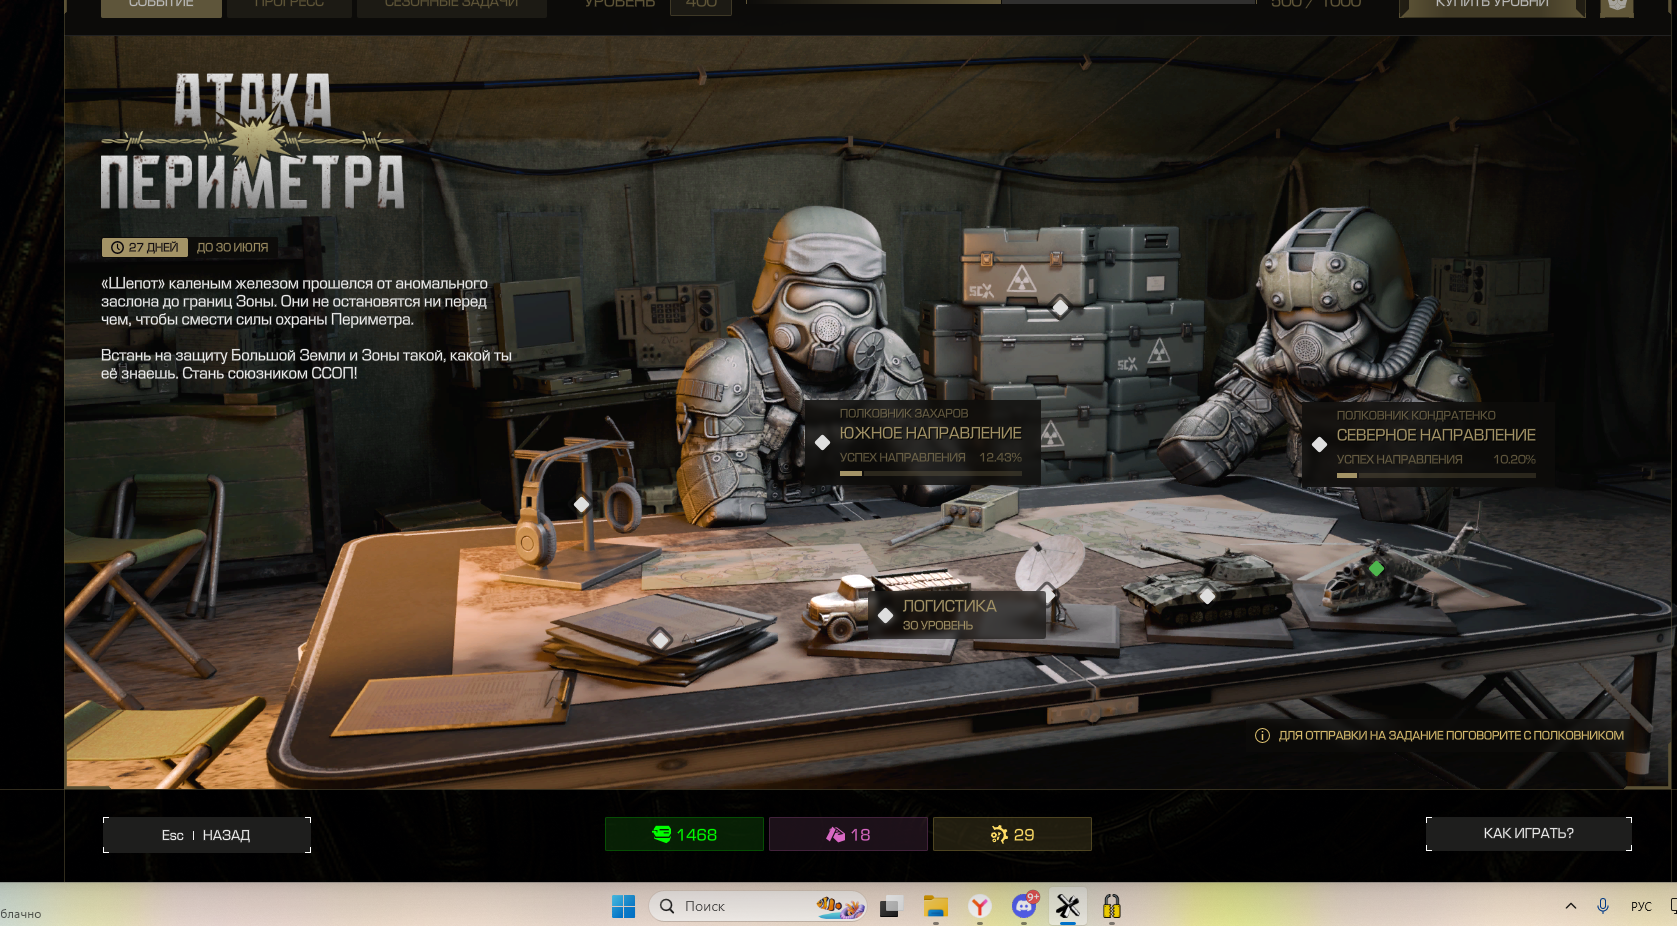The width and height of the screenshot is (1677, 926).
Task: Click the АТАКА ПЕРИМЕТРА event logo
Action: [252, 141]
